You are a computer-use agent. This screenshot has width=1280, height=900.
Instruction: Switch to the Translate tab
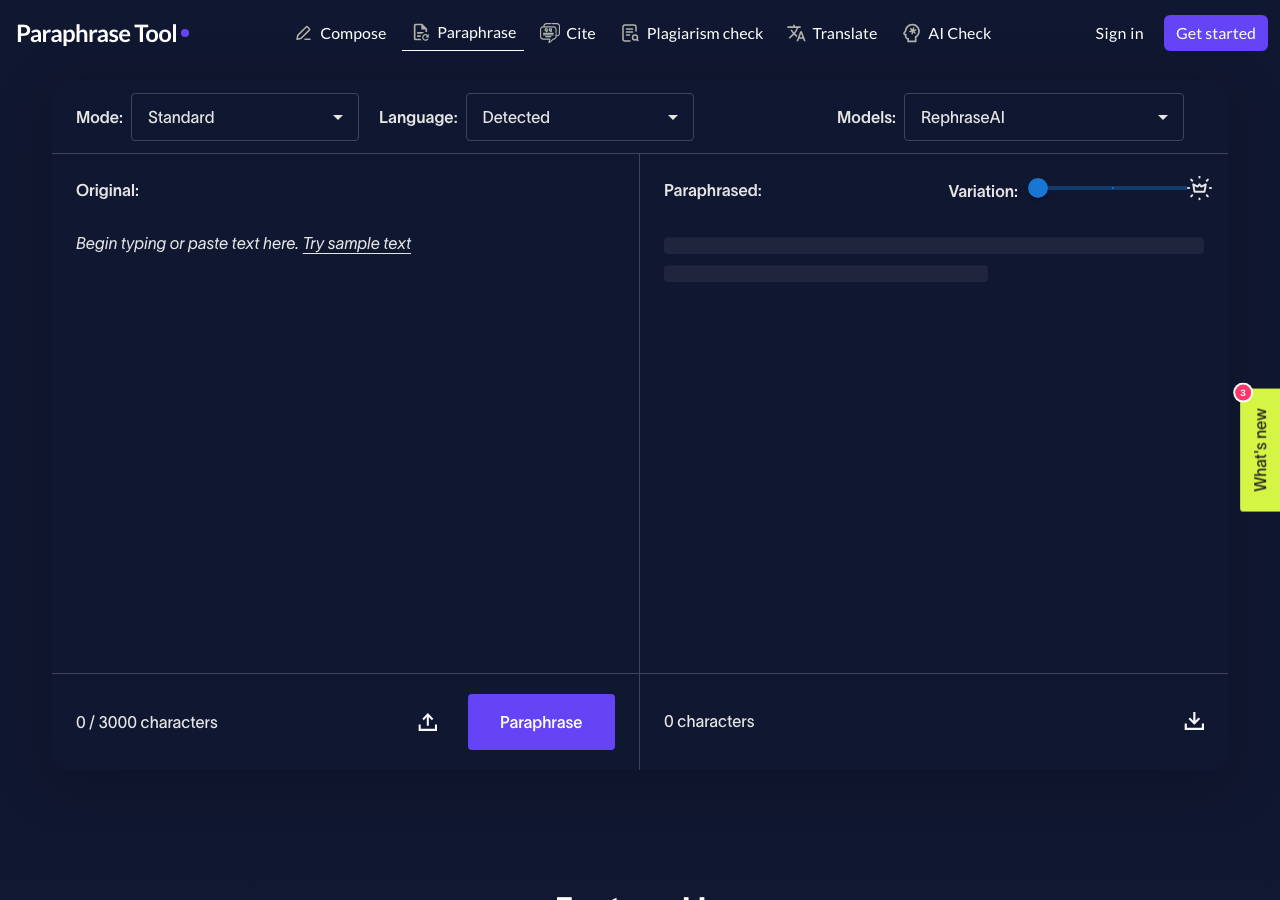832,33
